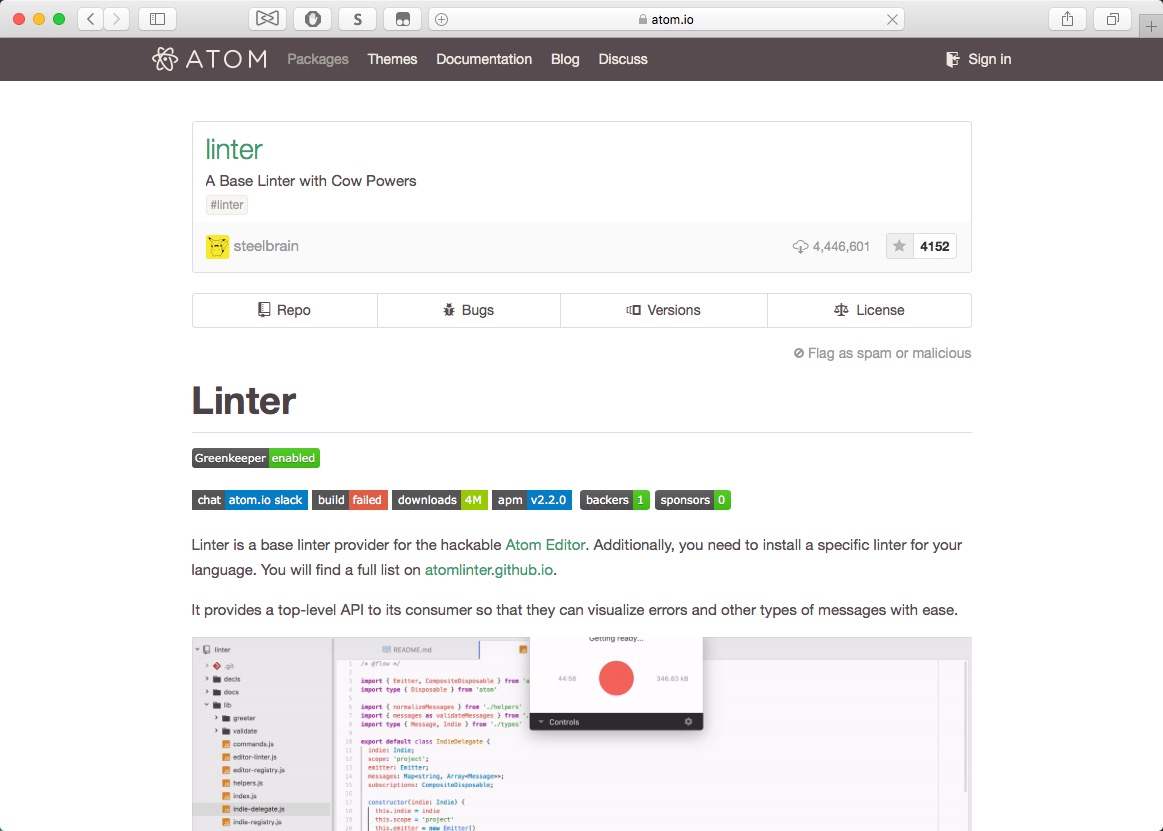
Task: Click the sponsors 0 badge
Action: (693, 500)
